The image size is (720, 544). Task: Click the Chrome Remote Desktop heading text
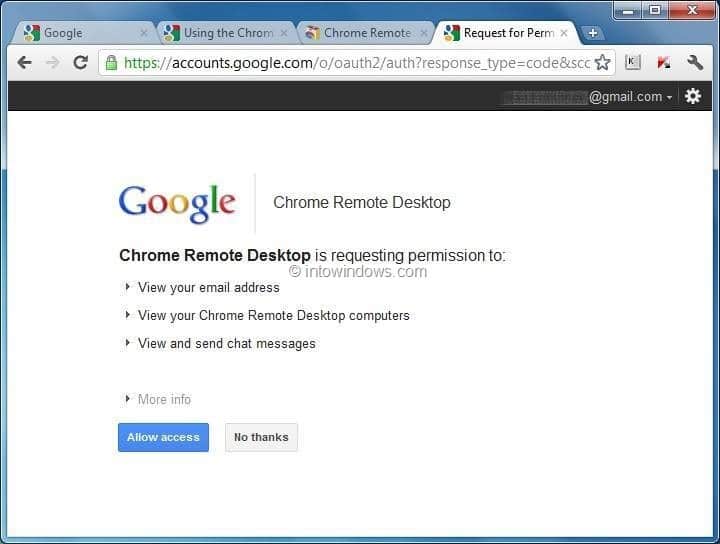tap(362, 202)
